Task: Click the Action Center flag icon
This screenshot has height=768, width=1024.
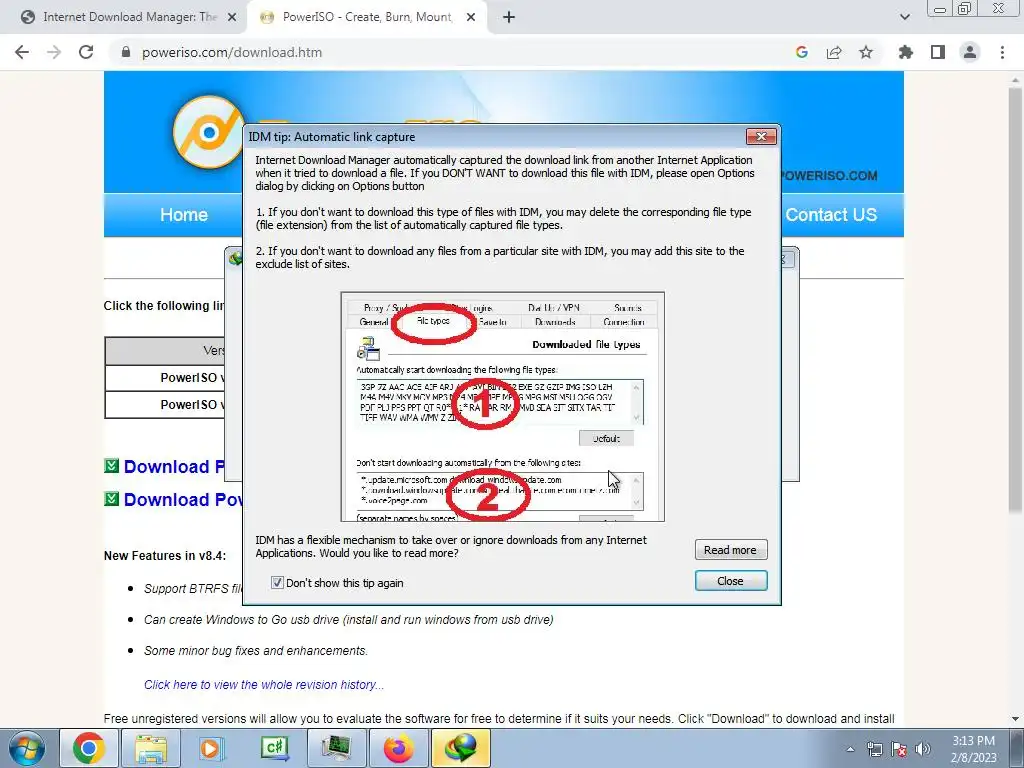Action: click(899, 749)
